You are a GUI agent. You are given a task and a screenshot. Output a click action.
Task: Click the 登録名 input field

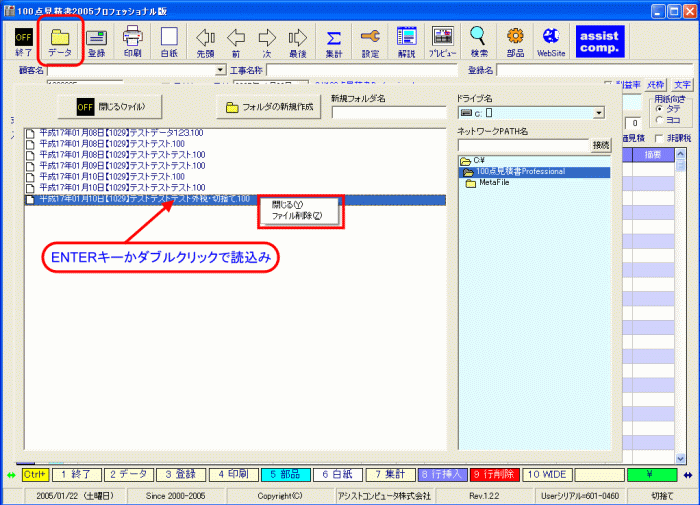click(594, 71)
